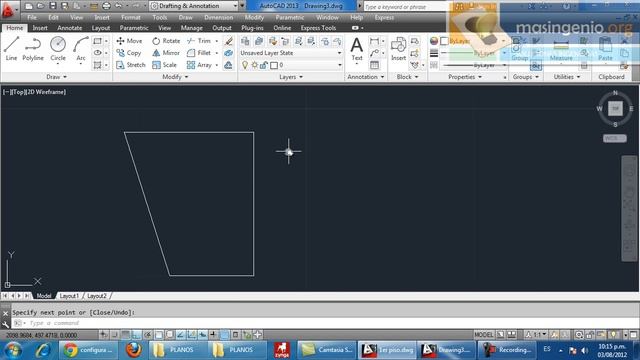Open the Parametric menu in menu bar
Screen dimensions: 640x360
tap(289, 18)
